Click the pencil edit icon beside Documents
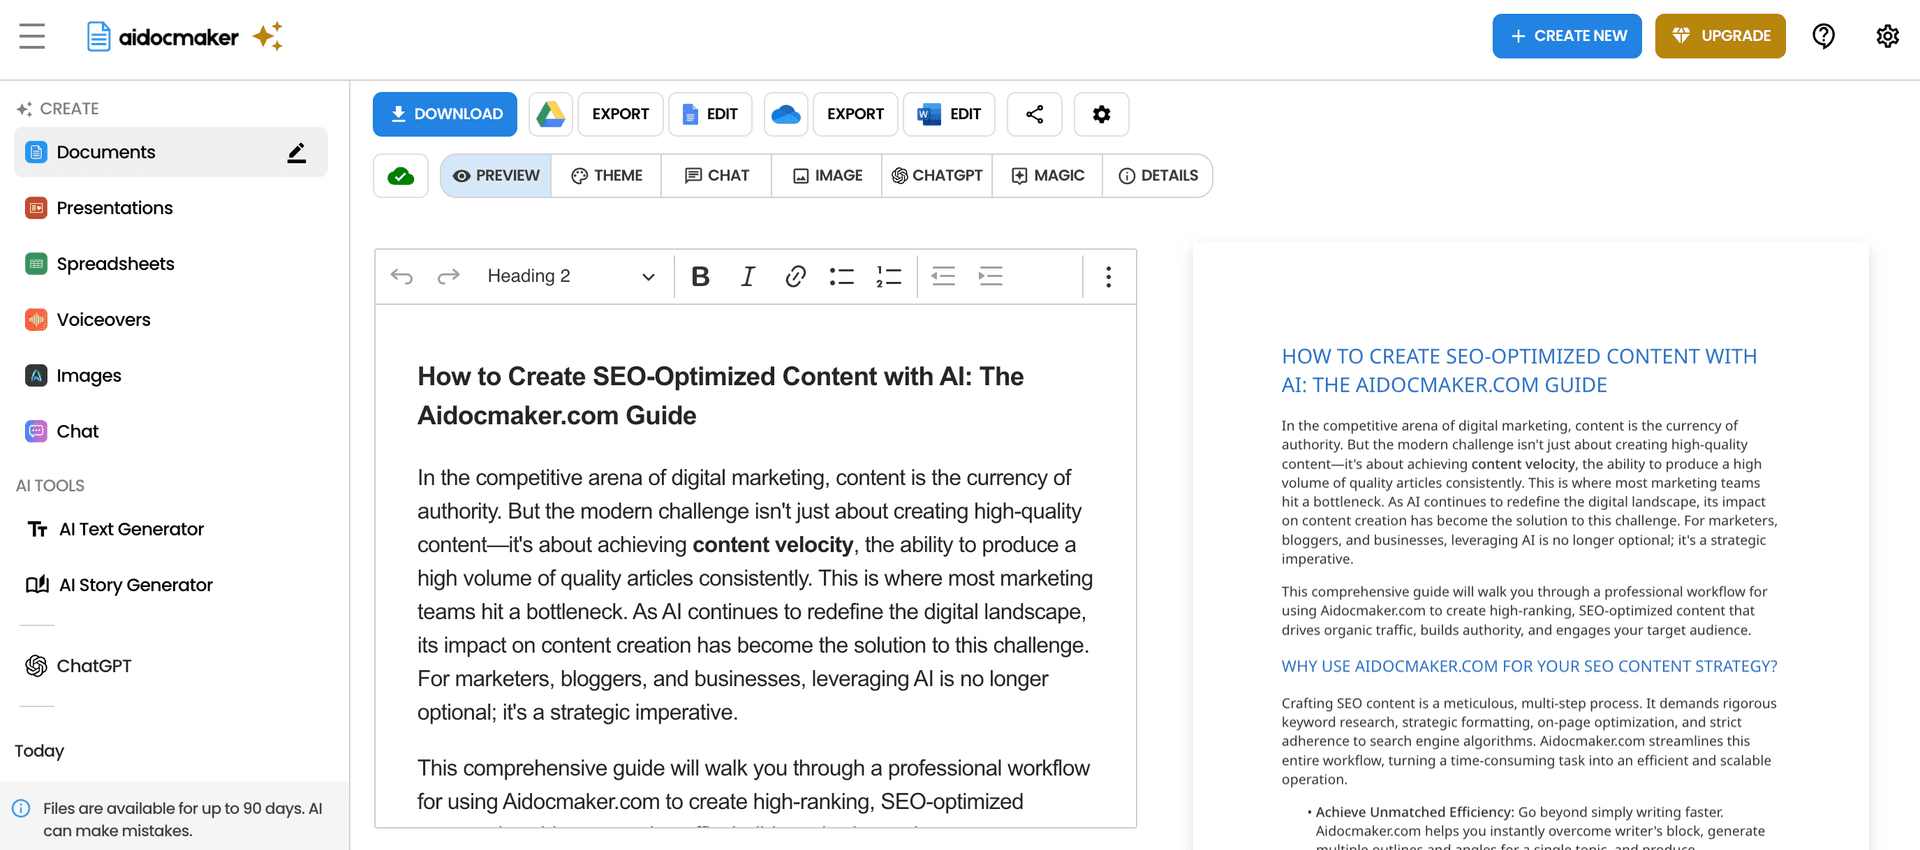Image resolution: width=1920 pixels, height=850 pixels. (x=296, y=152)
